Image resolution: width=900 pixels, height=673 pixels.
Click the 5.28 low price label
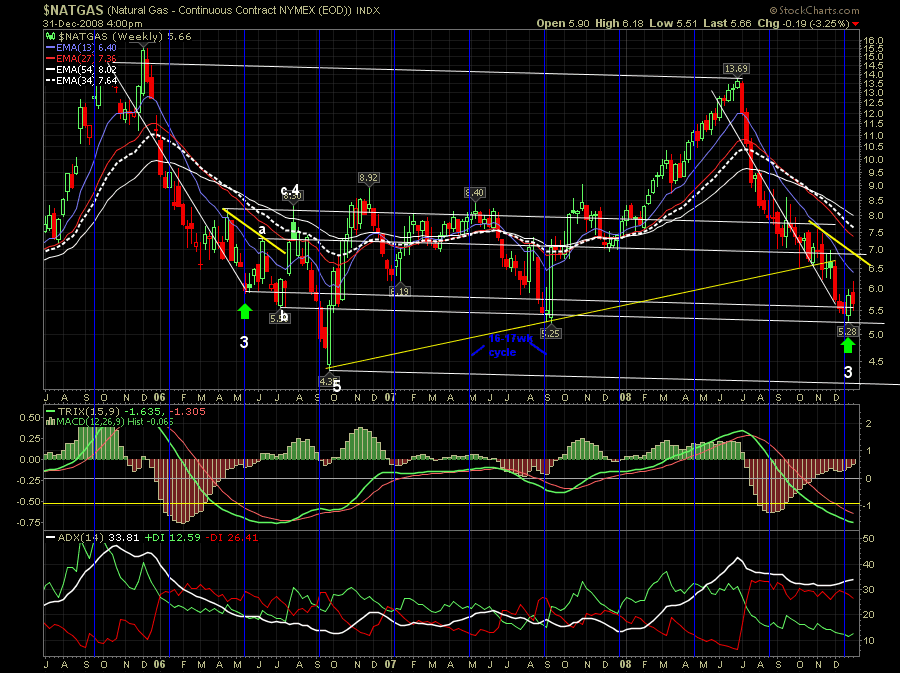click(847, 332)
